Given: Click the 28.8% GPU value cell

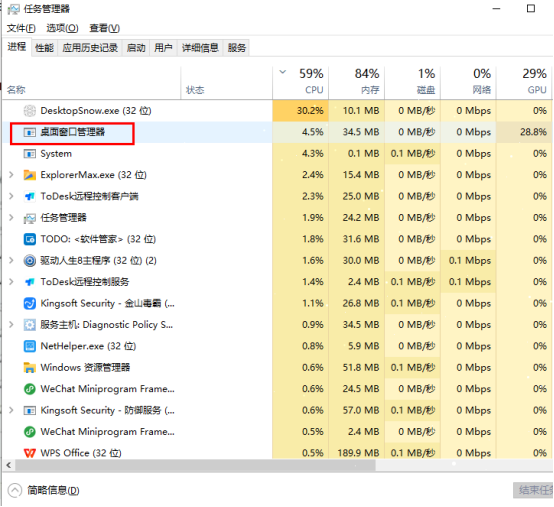Looking at the screenshot, I should pyautogui.click(x=524, y=132).
